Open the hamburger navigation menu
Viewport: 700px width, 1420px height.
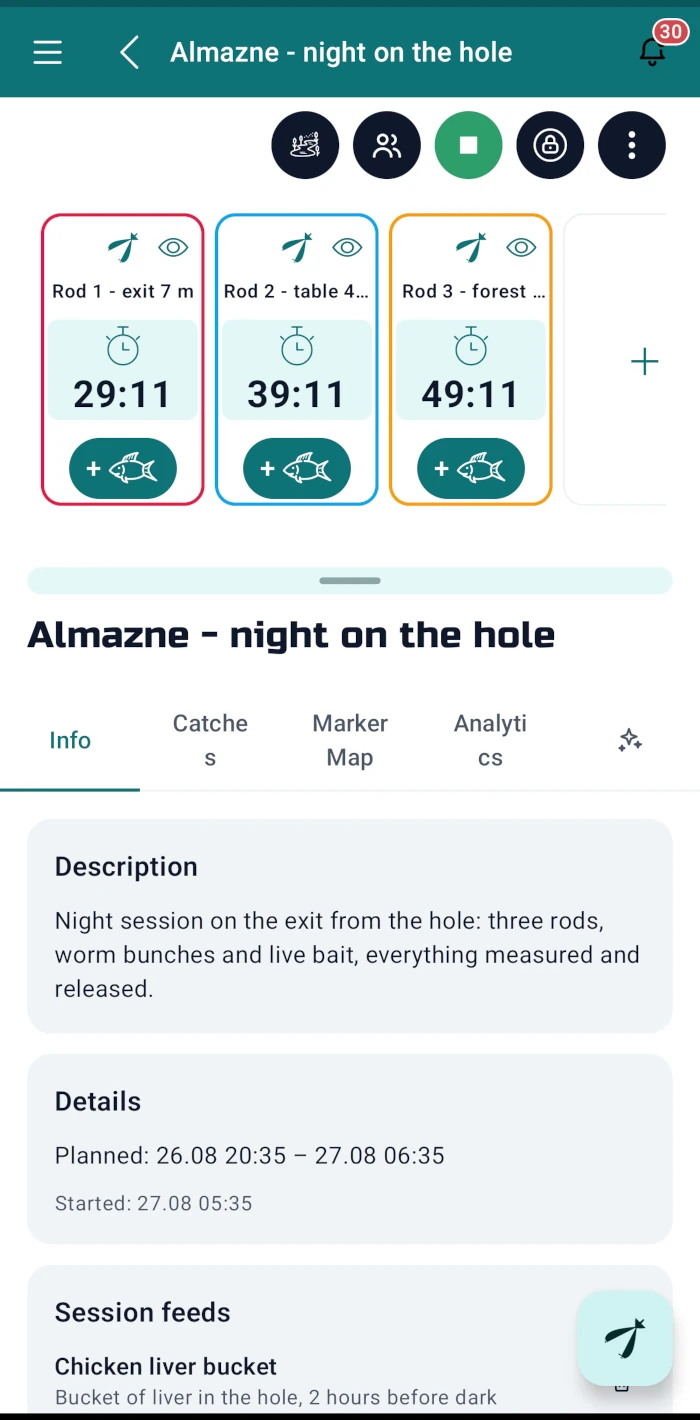pos(48,53)
